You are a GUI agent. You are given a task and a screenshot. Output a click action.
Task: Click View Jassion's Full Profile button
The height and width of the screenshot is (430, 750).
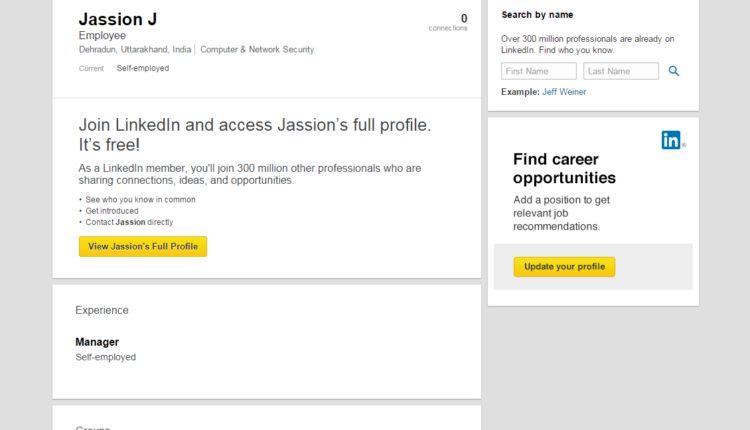pyautogui.click(x=143, y=246)
